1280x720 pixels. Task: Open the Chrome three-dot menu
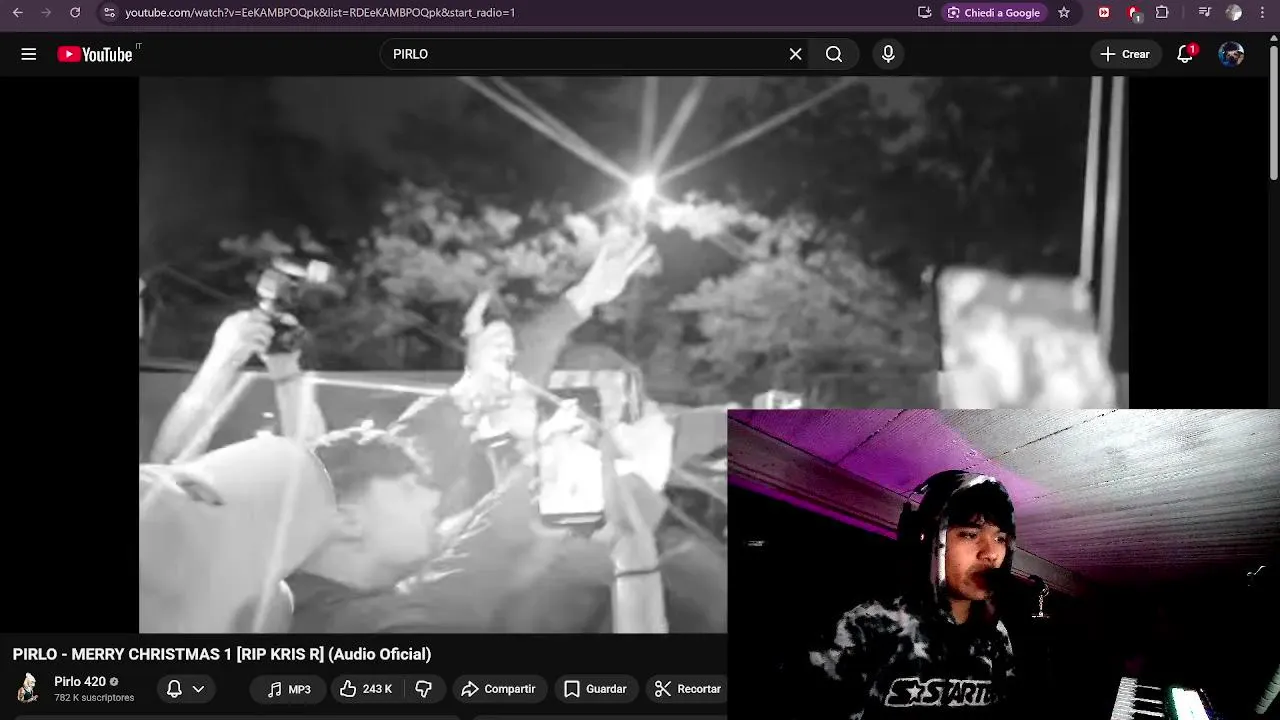pyautogui.click(x=1264, y=12)
